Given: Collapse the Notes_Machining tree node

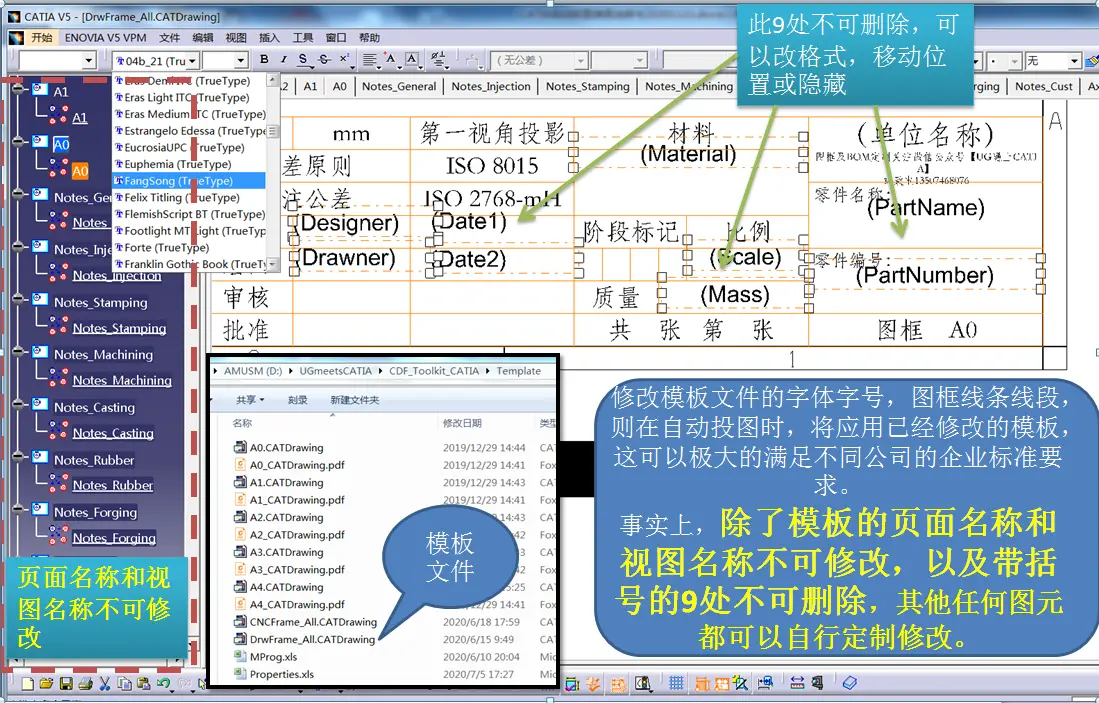Looking at the screenshot, I should click(x=18, y=352).
